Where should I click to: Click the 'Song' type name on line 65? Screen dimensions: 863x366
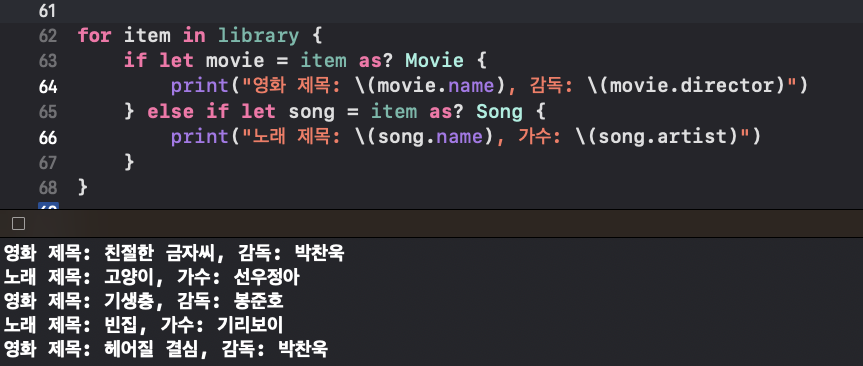pos(499,112)
